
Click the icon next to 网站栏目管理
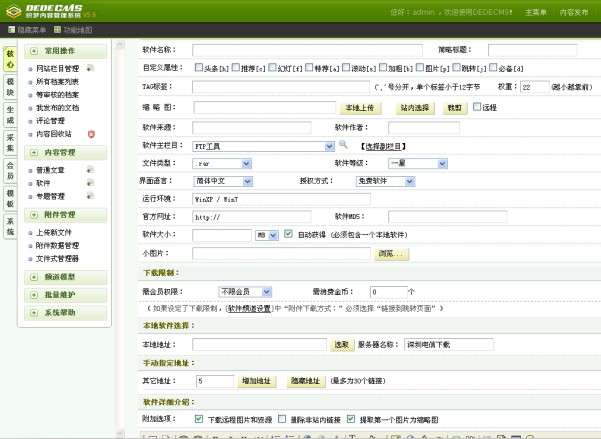(x=90, y=68)
